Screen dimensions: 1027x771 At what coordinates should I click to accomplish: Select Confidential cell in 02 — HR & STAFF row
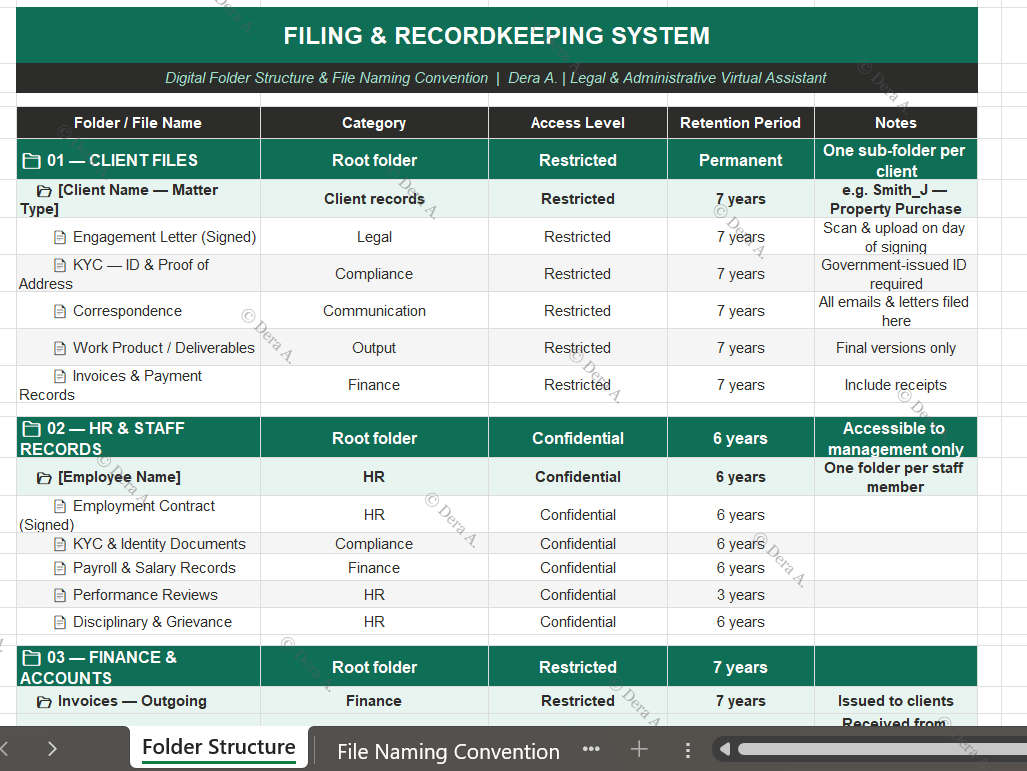578,438
